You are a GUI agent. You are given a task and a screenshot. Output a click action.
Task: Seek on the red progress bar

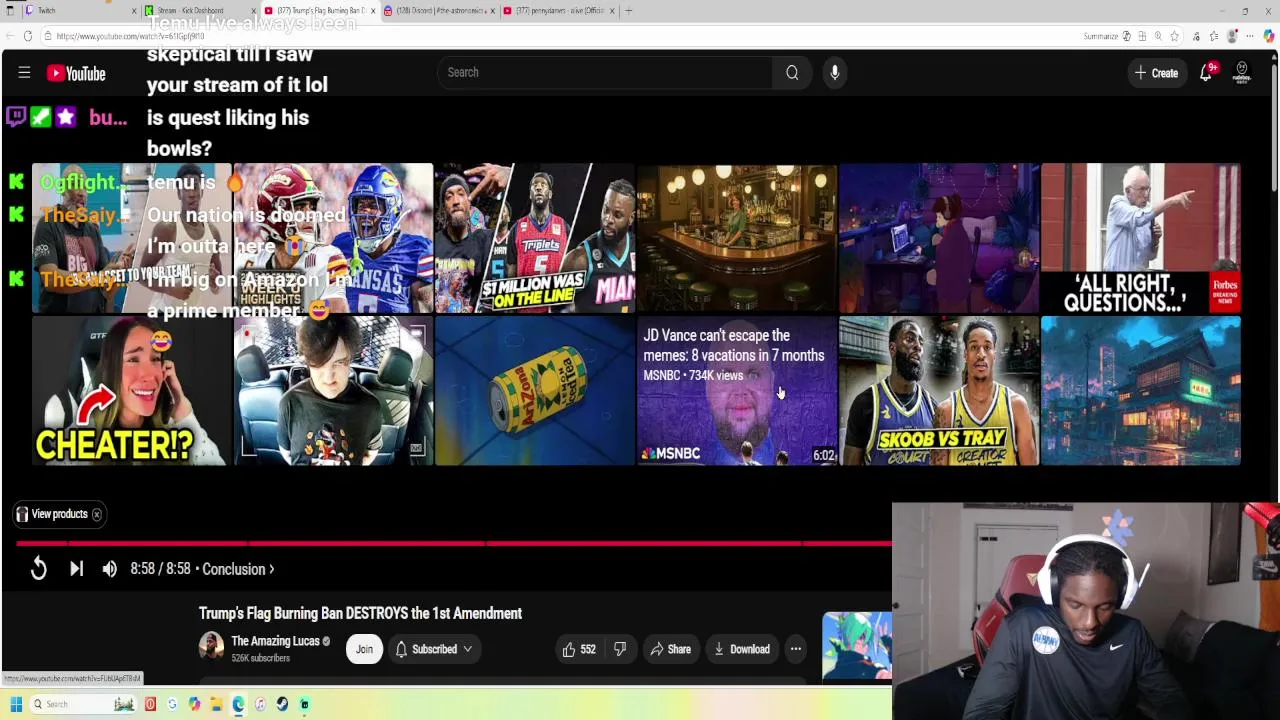point(453,543)
